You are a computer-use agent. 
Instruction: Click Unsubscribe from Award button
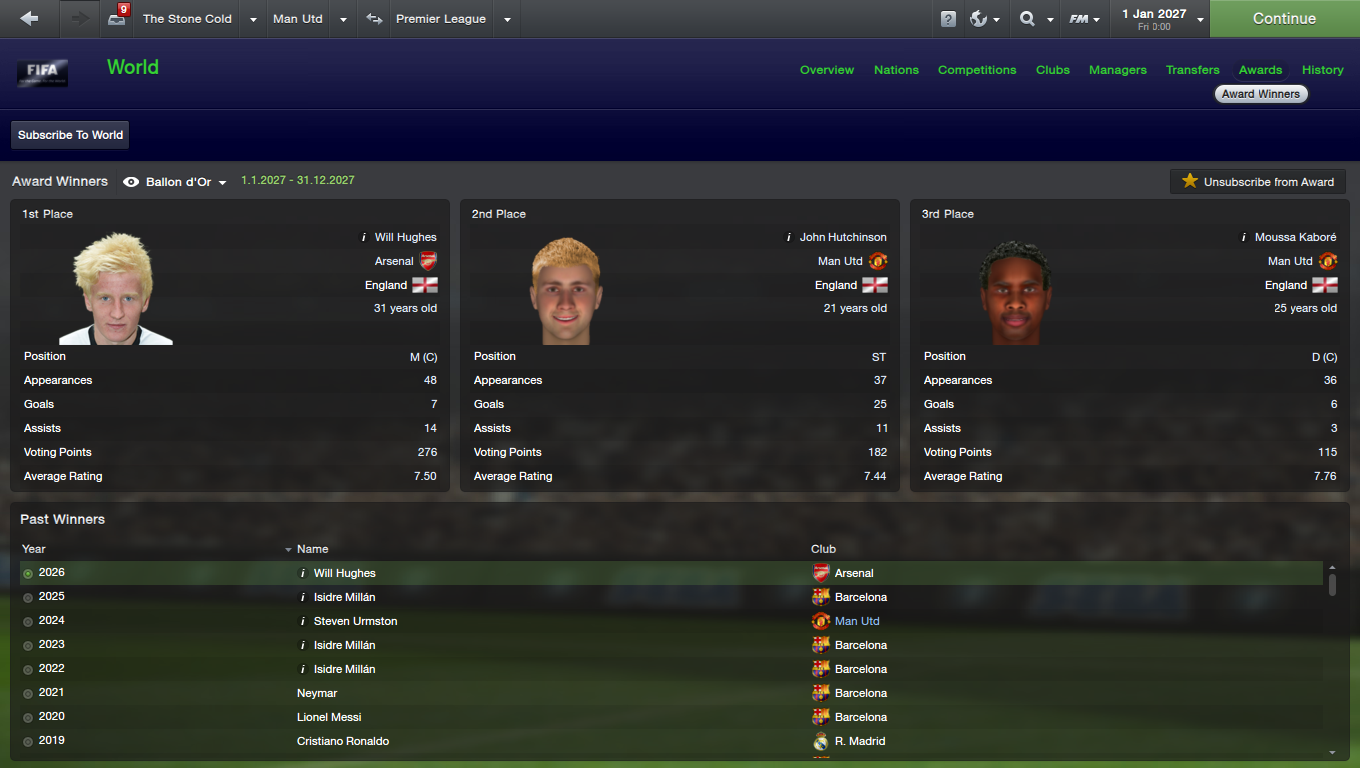(1258, 181)
